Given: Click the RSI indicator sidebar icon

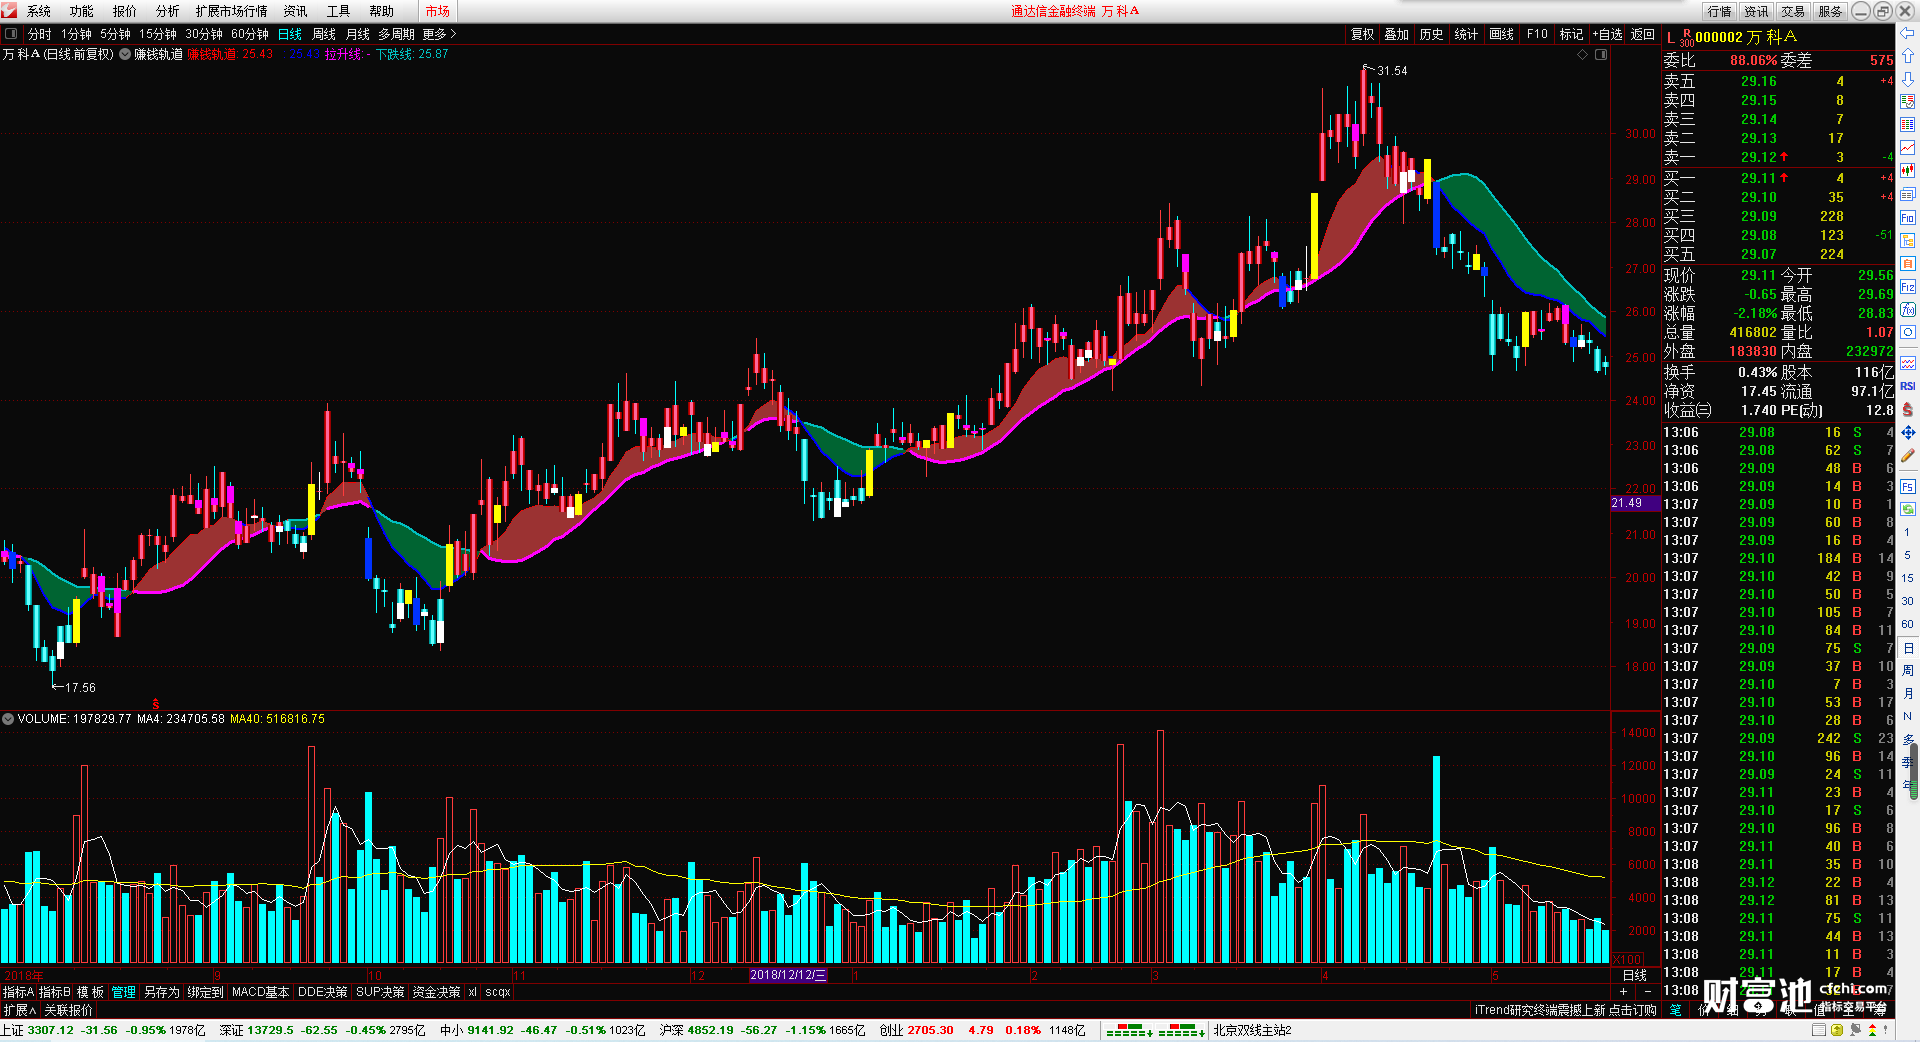Looking at the screenshot, I should [1908, 386].
